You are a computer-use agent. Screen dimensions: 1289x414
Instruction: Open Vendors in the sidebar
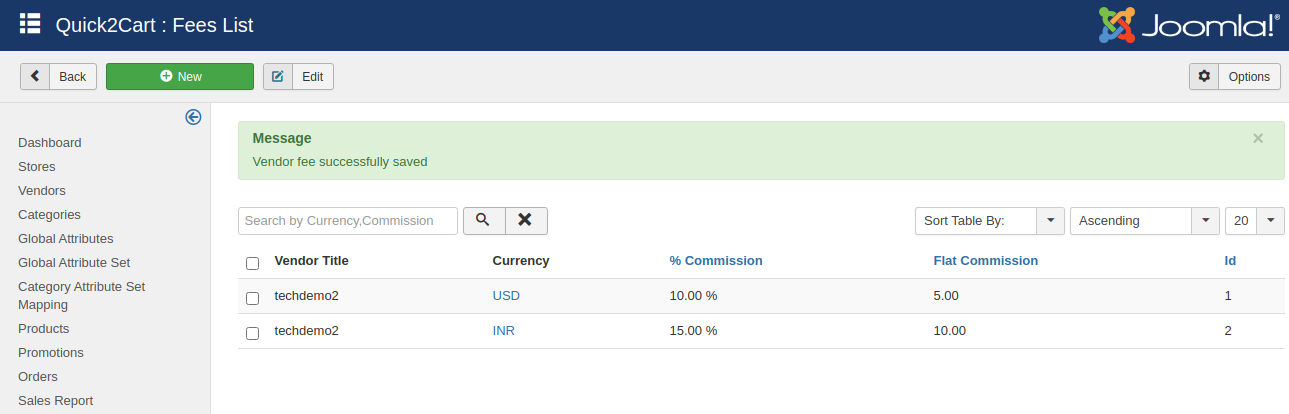pos(41,191)
